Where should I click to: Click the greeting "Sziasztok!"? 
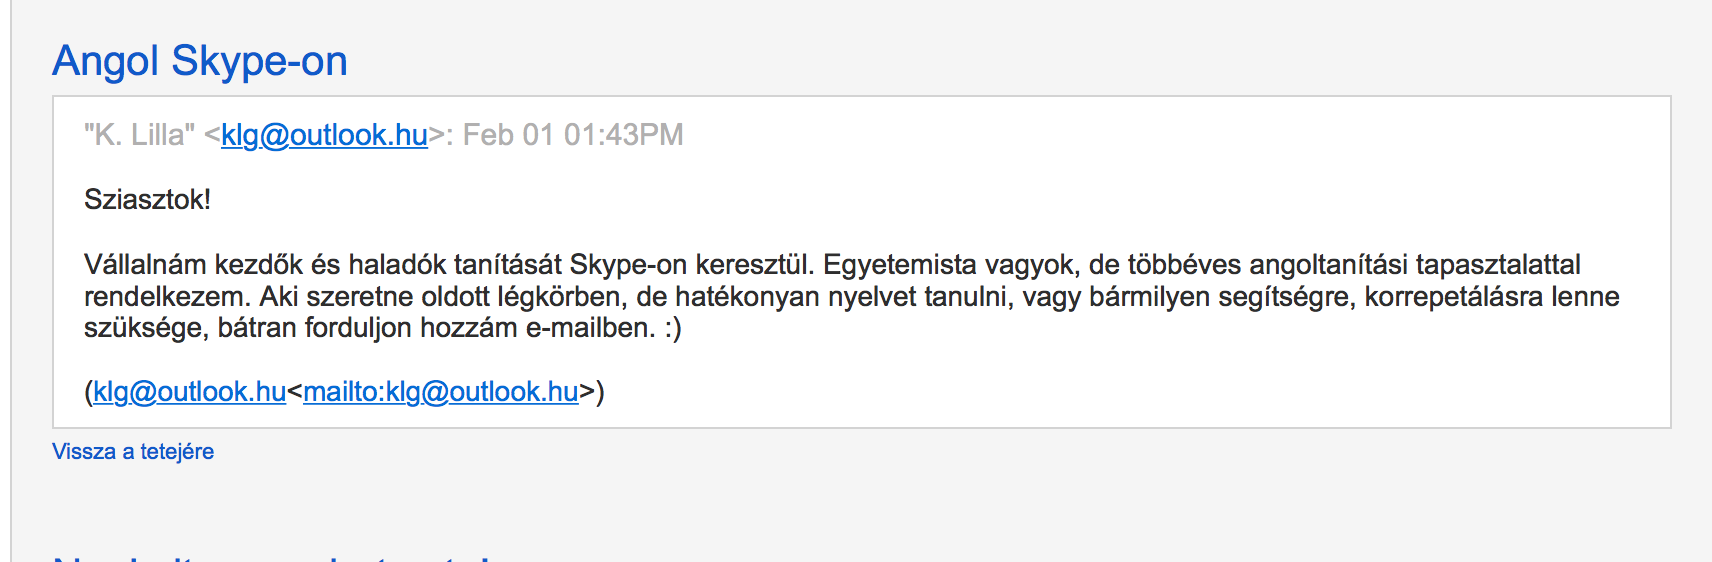click(x=147, y=200)
